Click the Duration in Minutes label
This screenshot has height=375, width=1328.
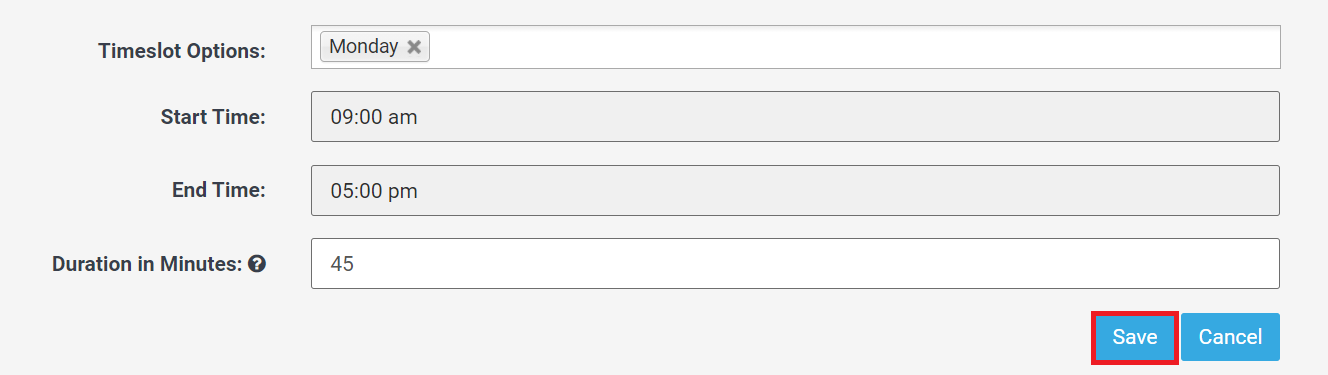(x=147, y=264)
